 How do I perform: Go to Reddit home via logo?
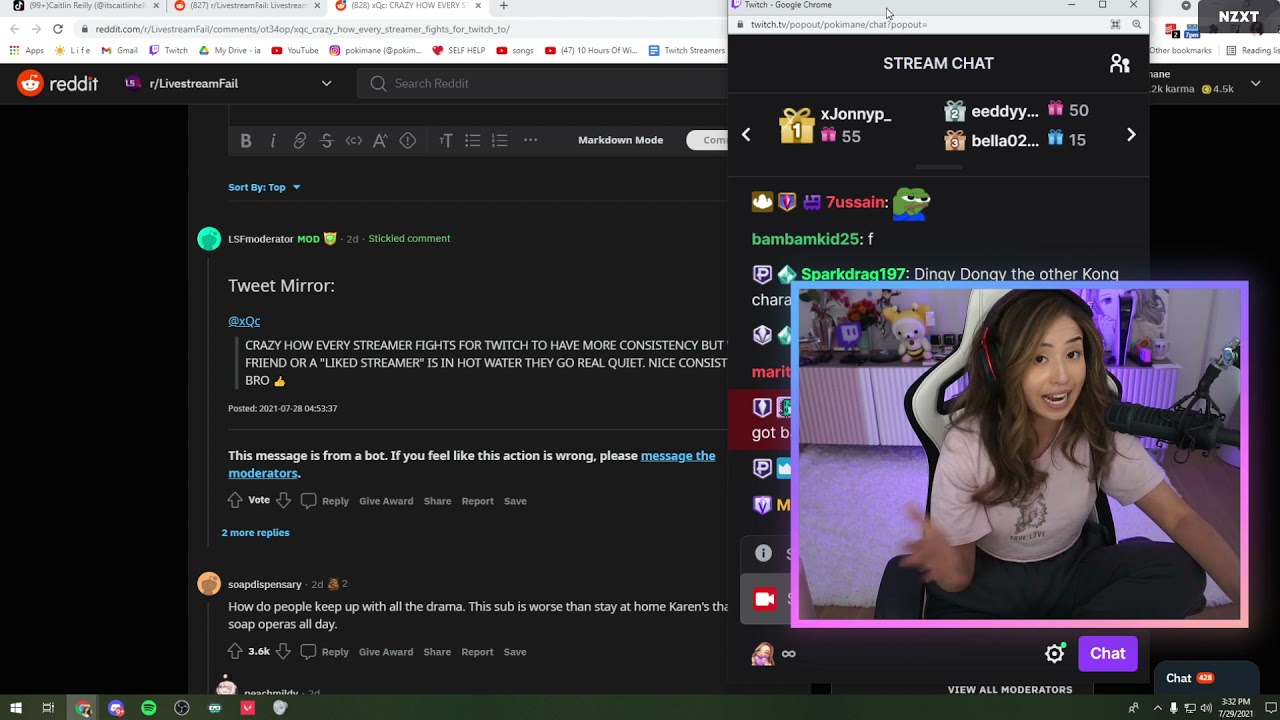pos(58,83)
